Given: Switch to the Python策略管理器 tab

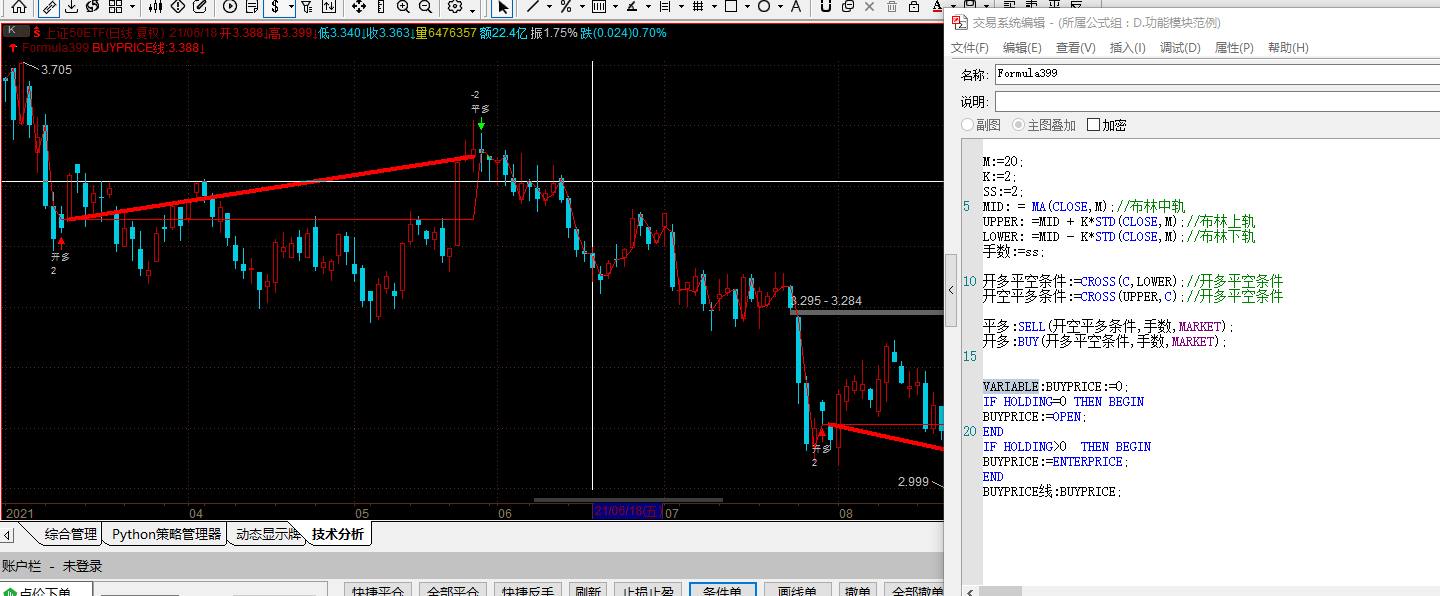Looking at the screenshot, I should 166,534.
